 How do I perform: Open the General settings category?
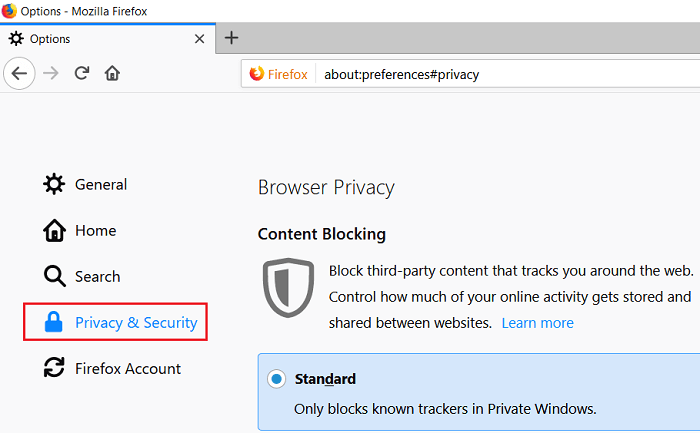point(100,184)
